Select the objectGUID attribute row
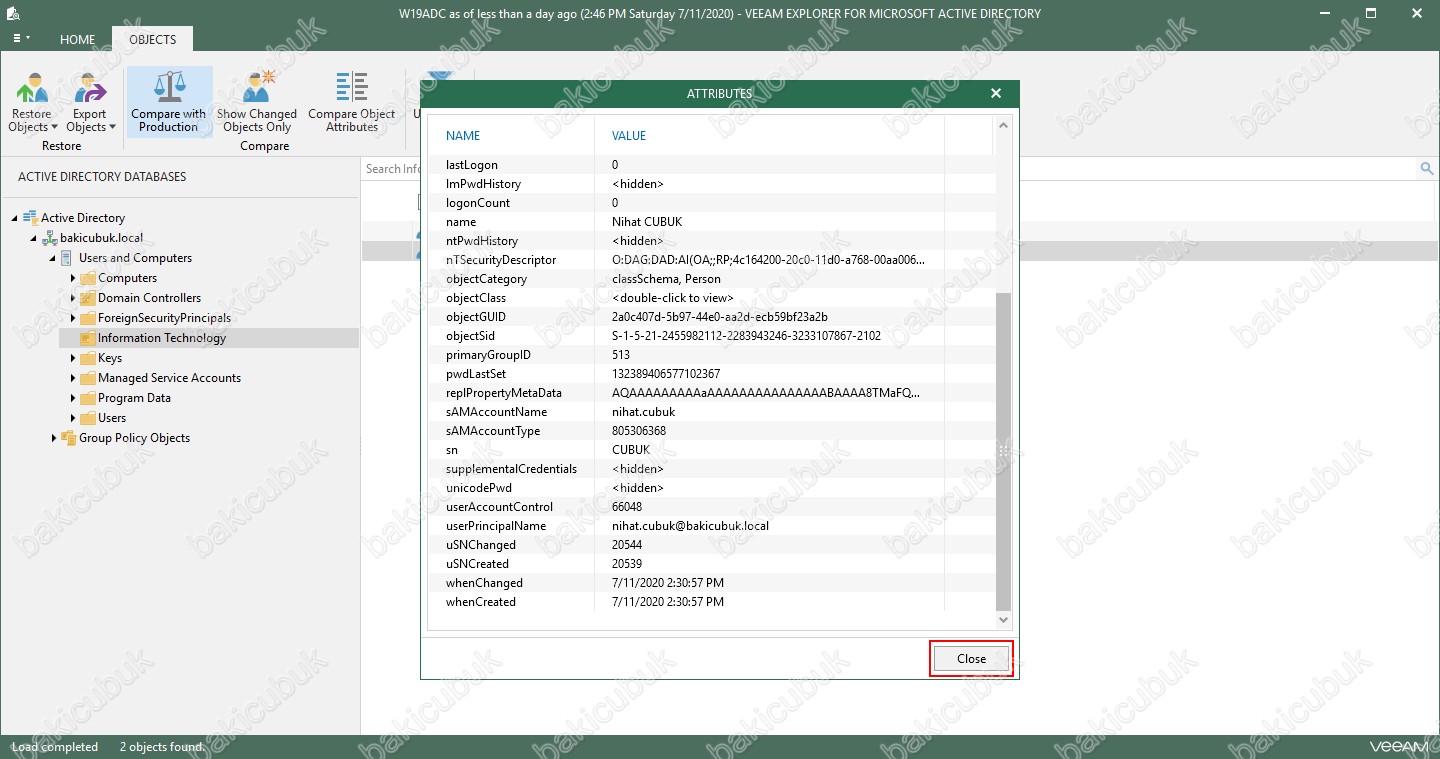The image size is (1440, 759). tap(712, 317)
